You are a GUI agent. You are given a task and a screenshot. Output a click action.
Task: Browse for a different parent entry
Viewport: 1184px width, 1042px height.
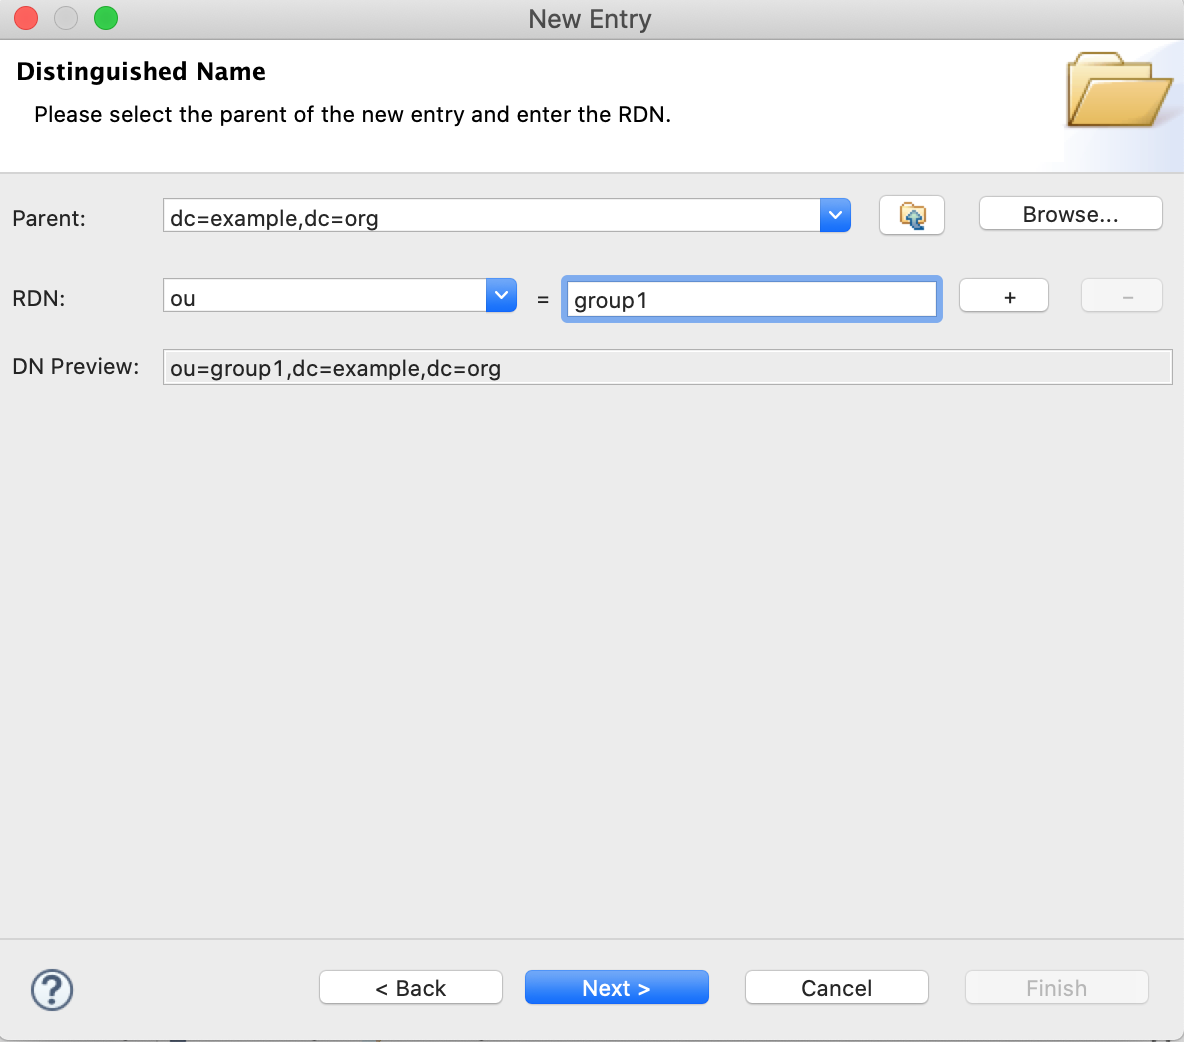pos(1070,213)
